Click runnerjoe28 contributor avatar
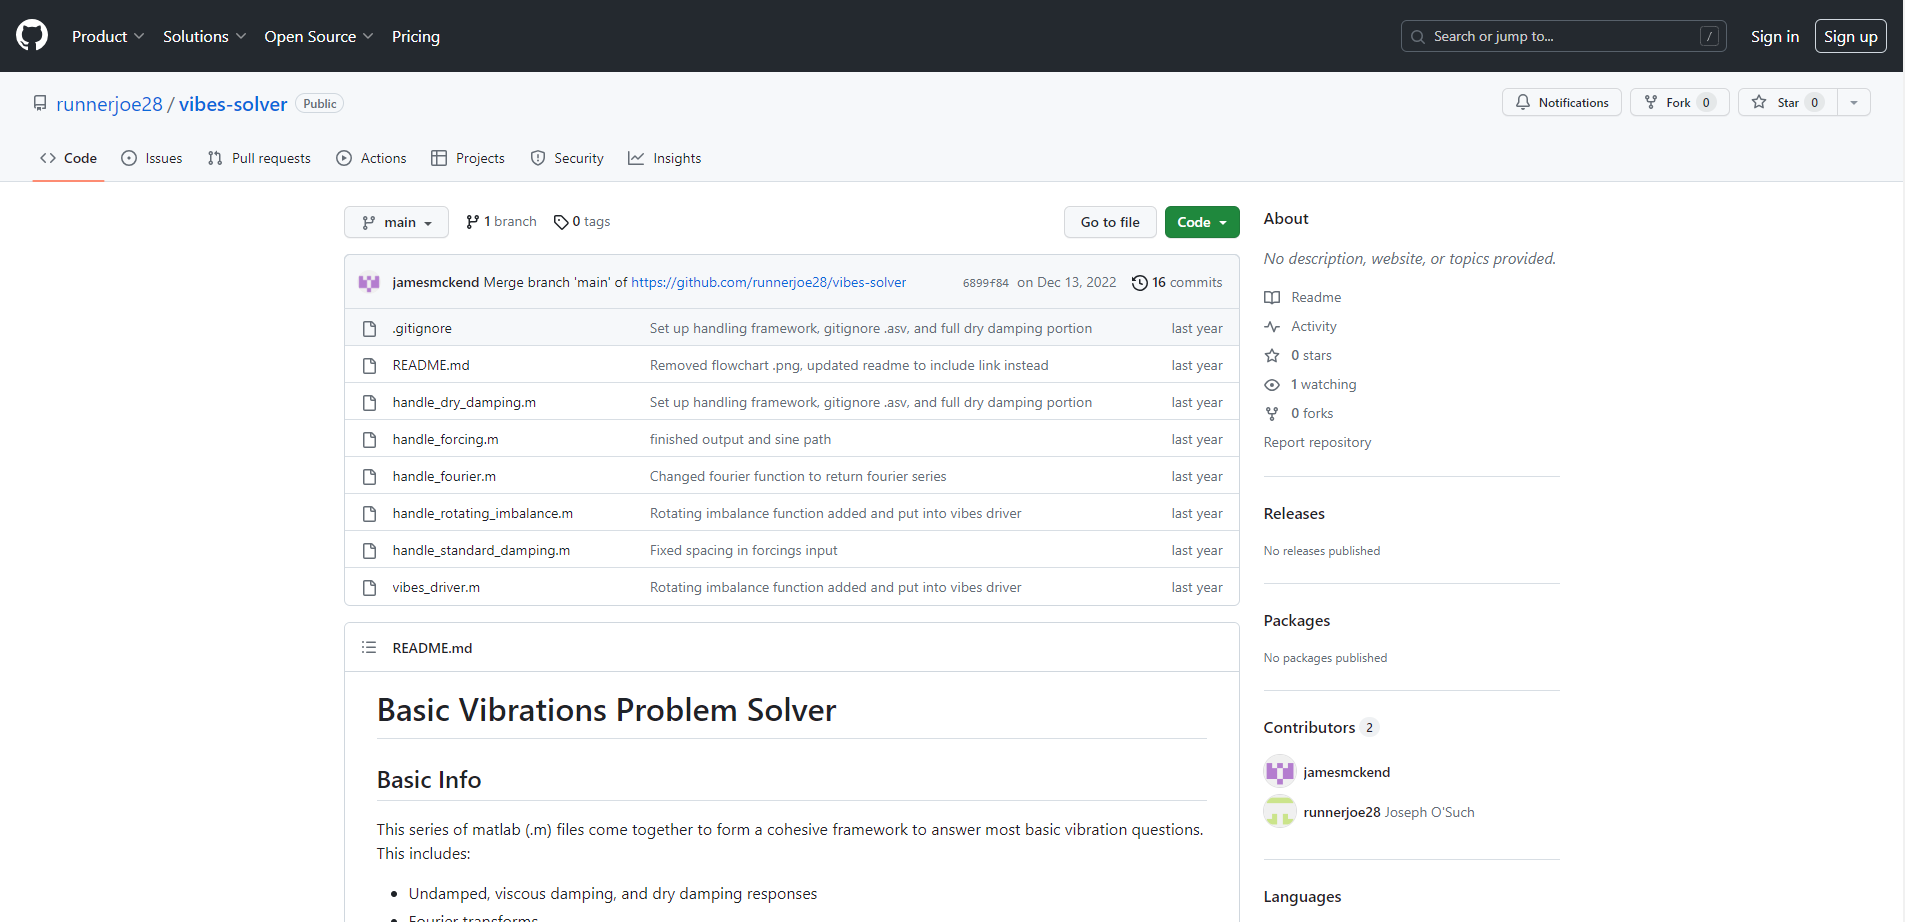The height and width of the screenshot is (922, 1905). [1280, 812]
